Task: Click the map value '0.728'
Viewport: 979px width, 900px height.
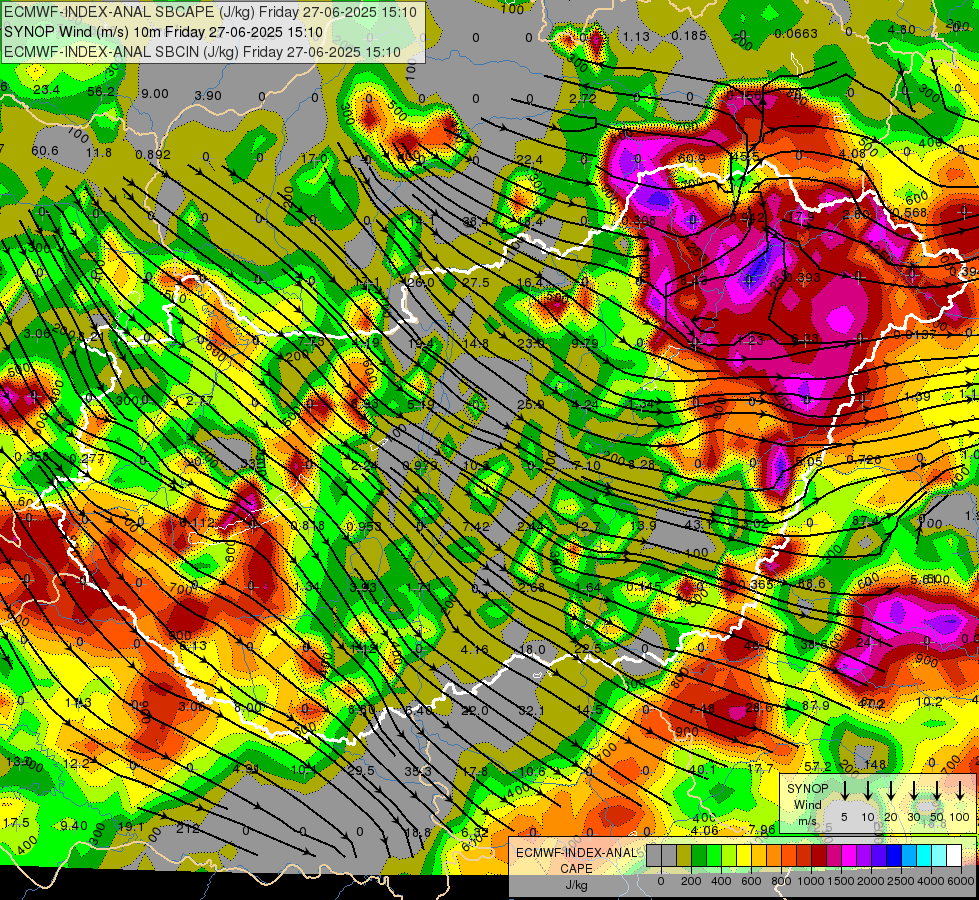Action: pyautogui.click(x=863, y=460)
